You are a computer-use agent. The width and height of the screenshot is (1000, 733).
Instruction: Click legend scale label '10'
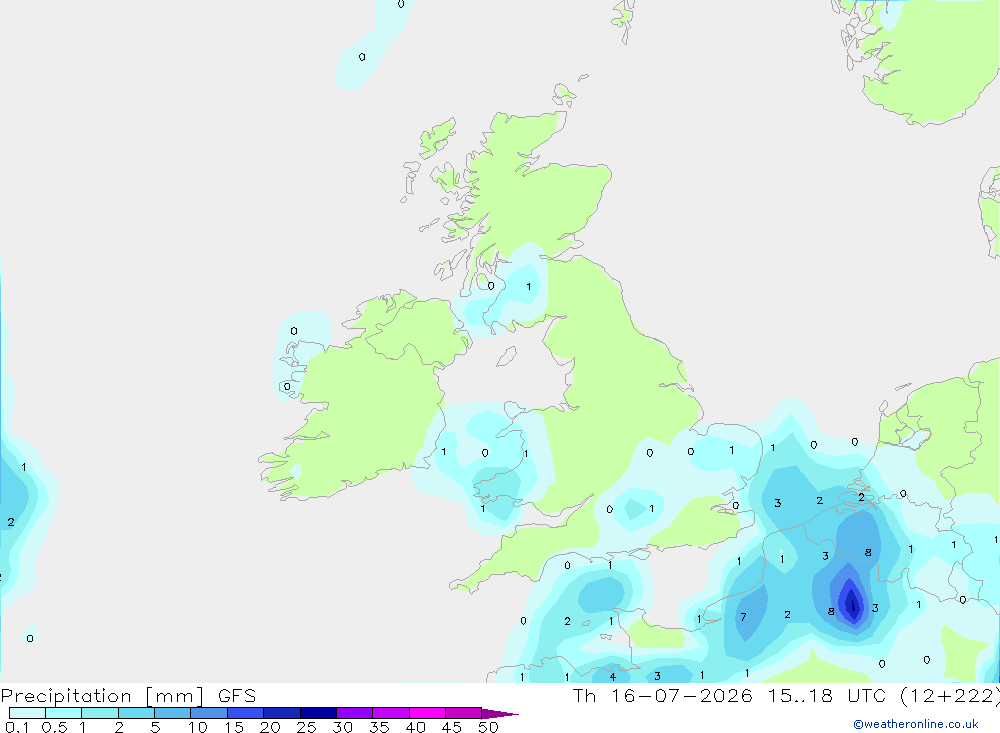[198, 727]
